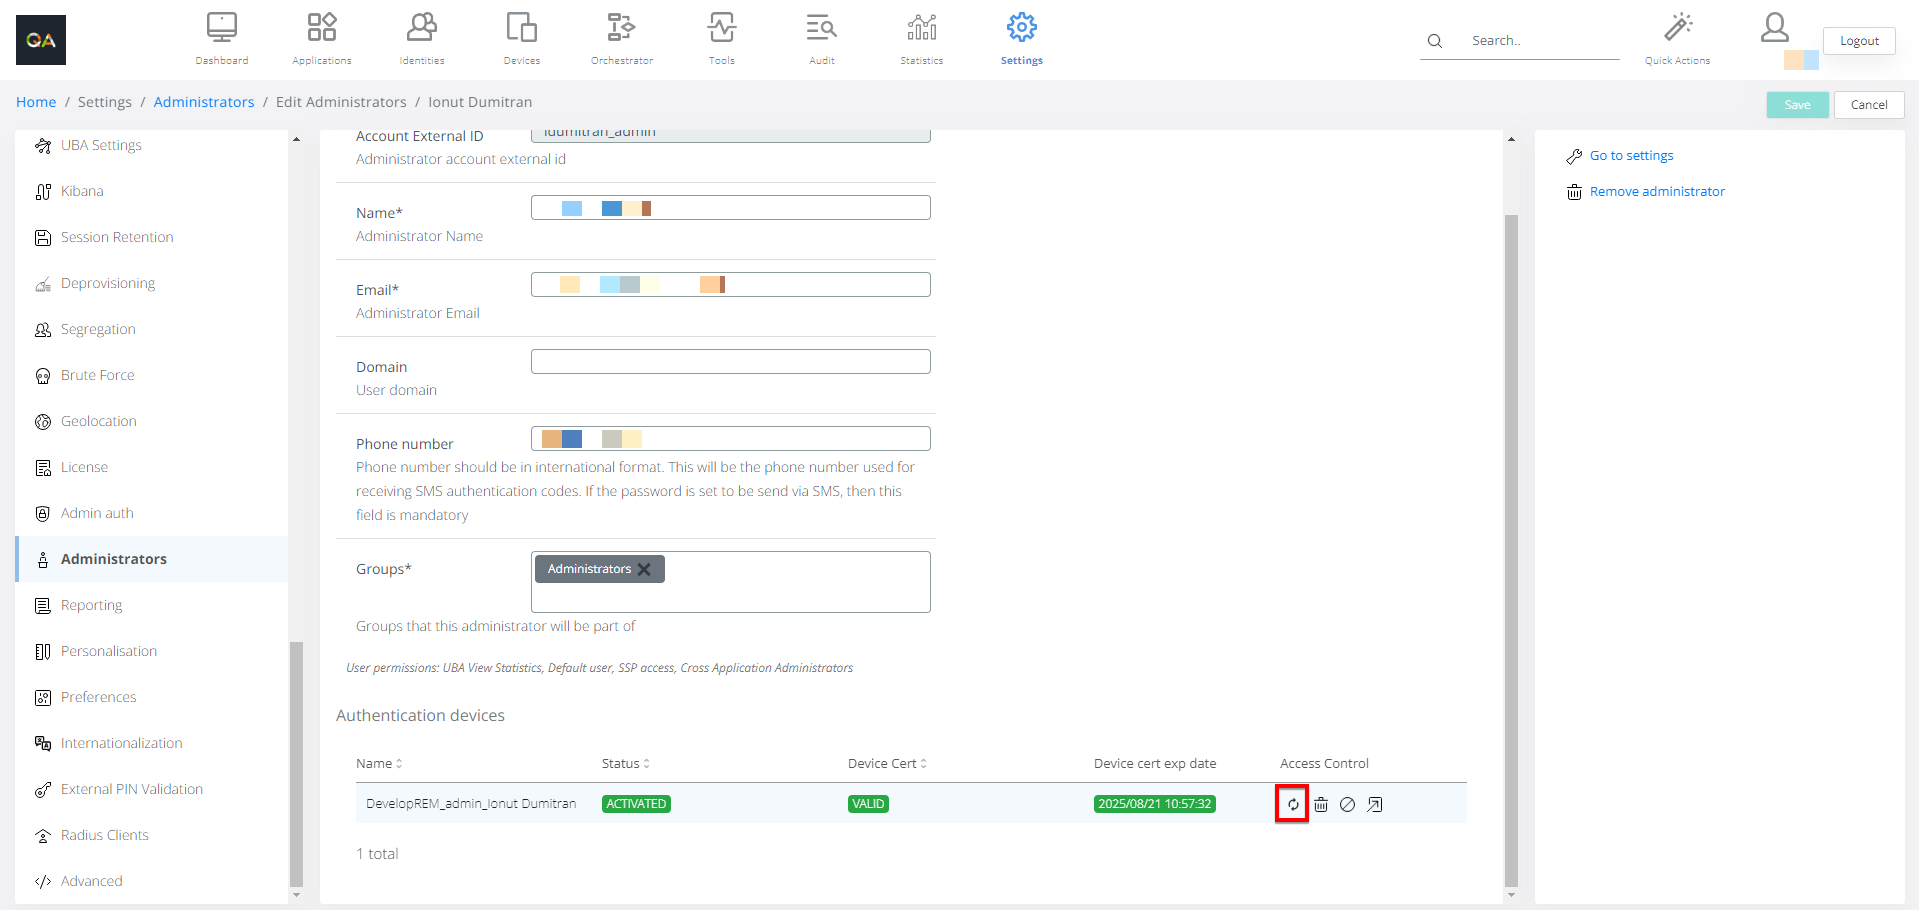The height and width of the screenshot is (910, 1919).
Task: Open the Dashboard from top navigation
Action: tap(222, 38)
